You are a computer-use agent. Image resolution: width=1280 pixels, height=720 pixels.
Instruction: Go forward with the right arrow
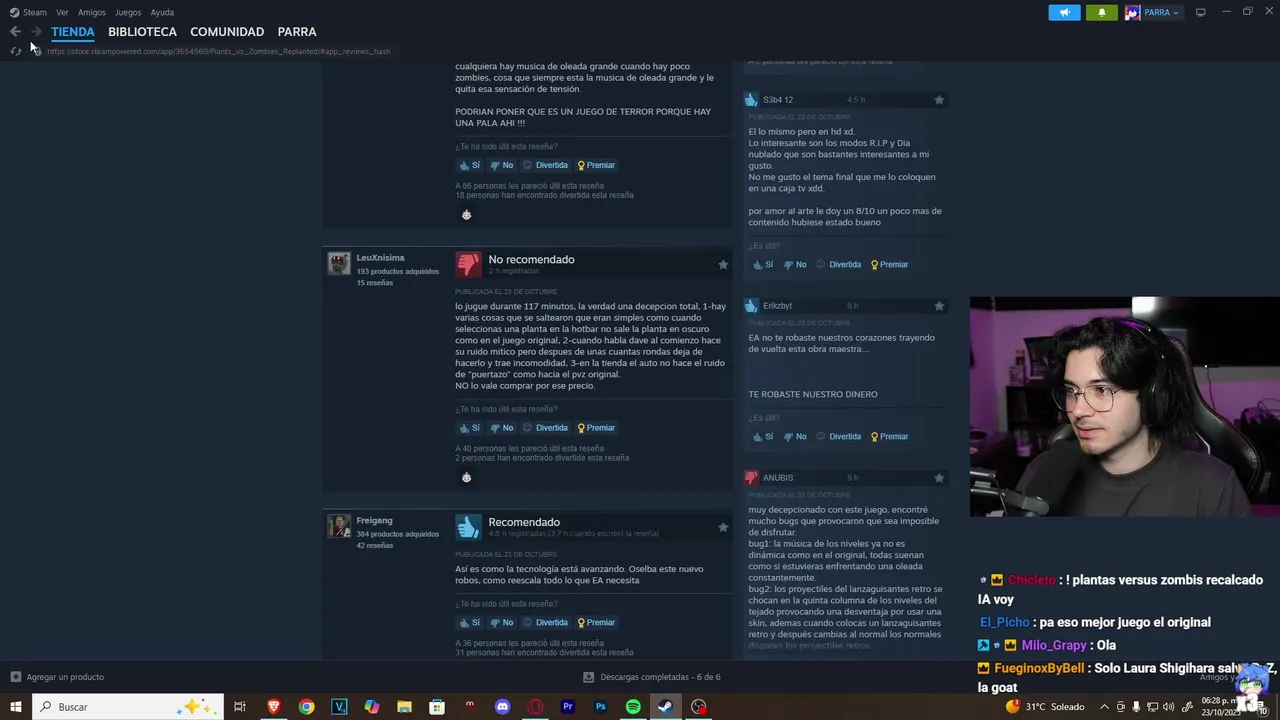pyautogui.click(x=36, y=32)
